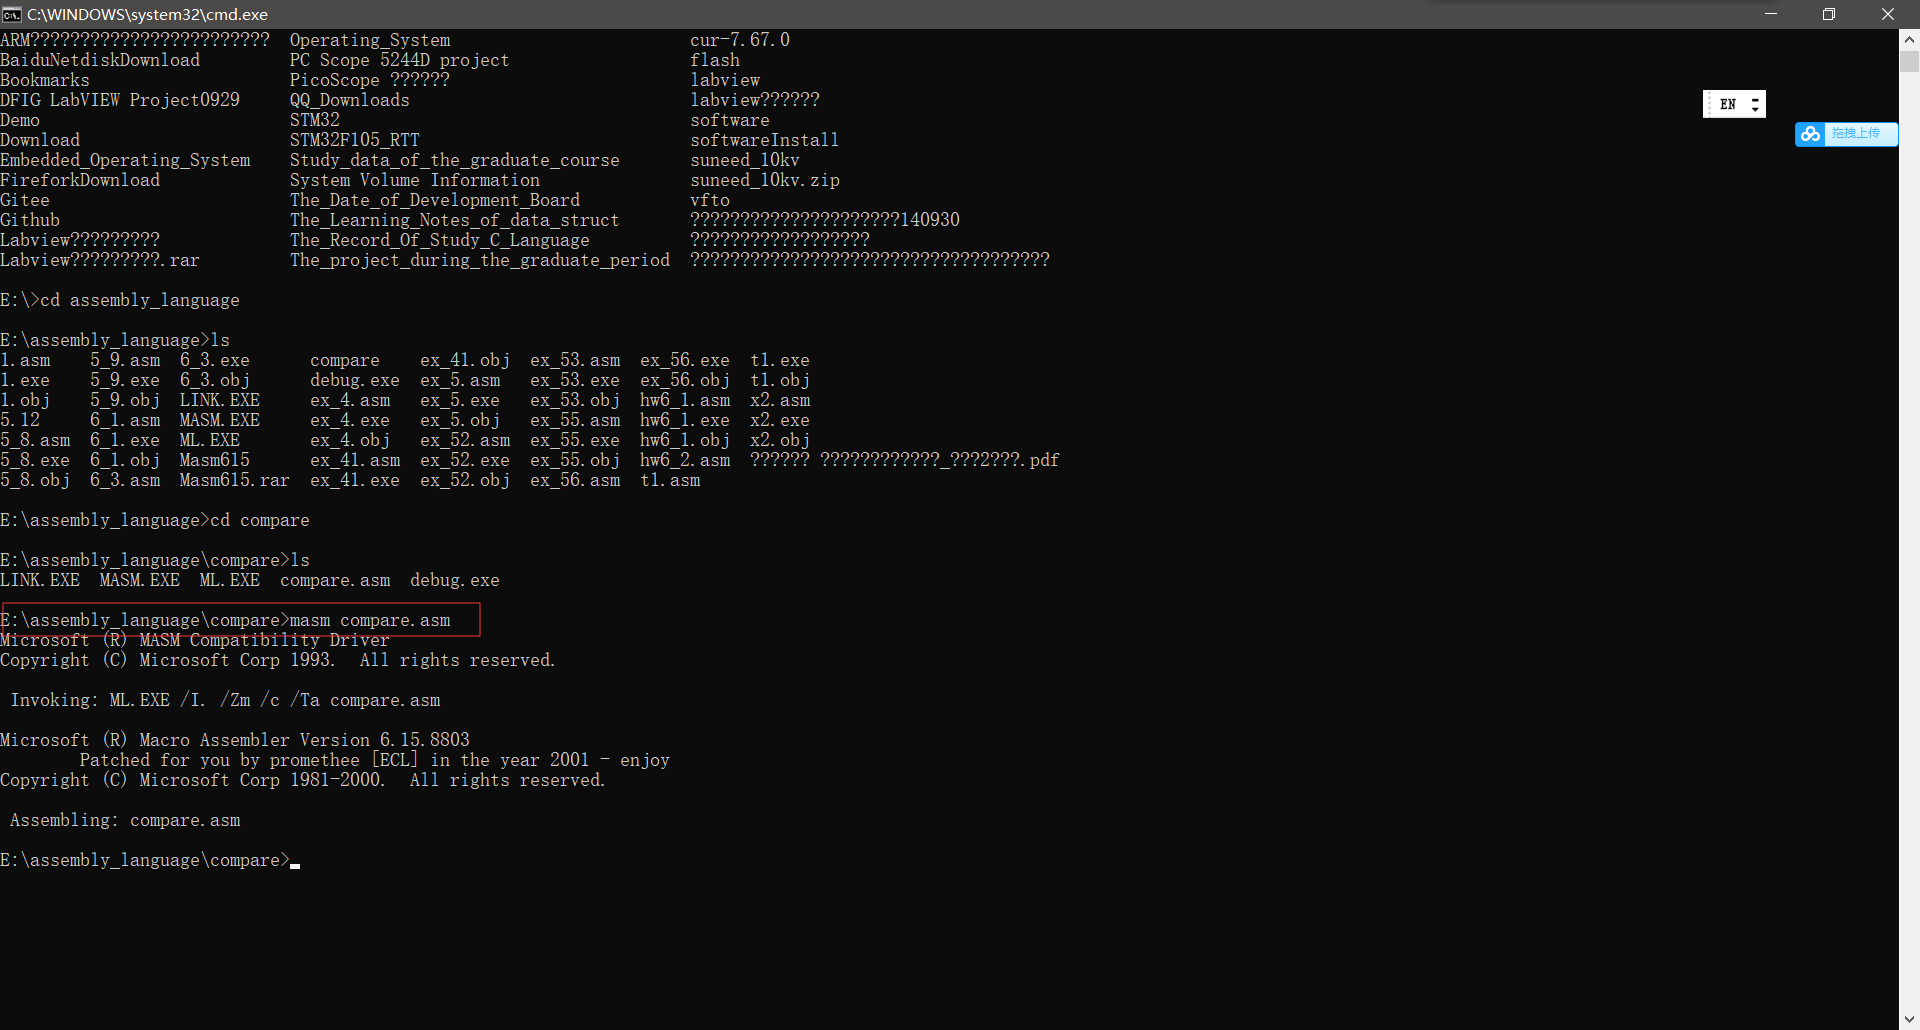
Task: Click the 'Embedded_Operating_System' entry
Action: [x=125, y=160]
